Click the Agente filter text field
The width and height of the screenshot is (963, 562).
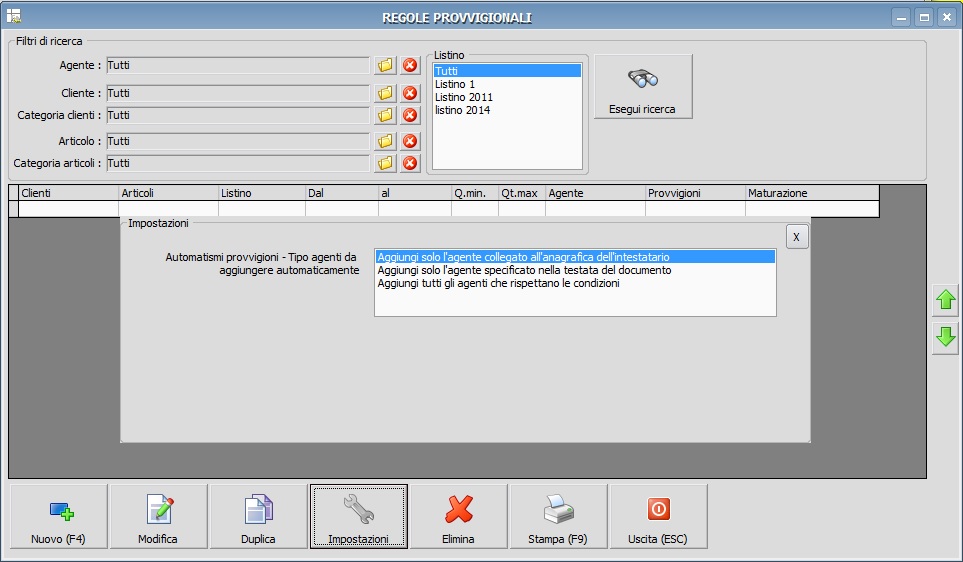pyautogui.click(x=238, y=65)
